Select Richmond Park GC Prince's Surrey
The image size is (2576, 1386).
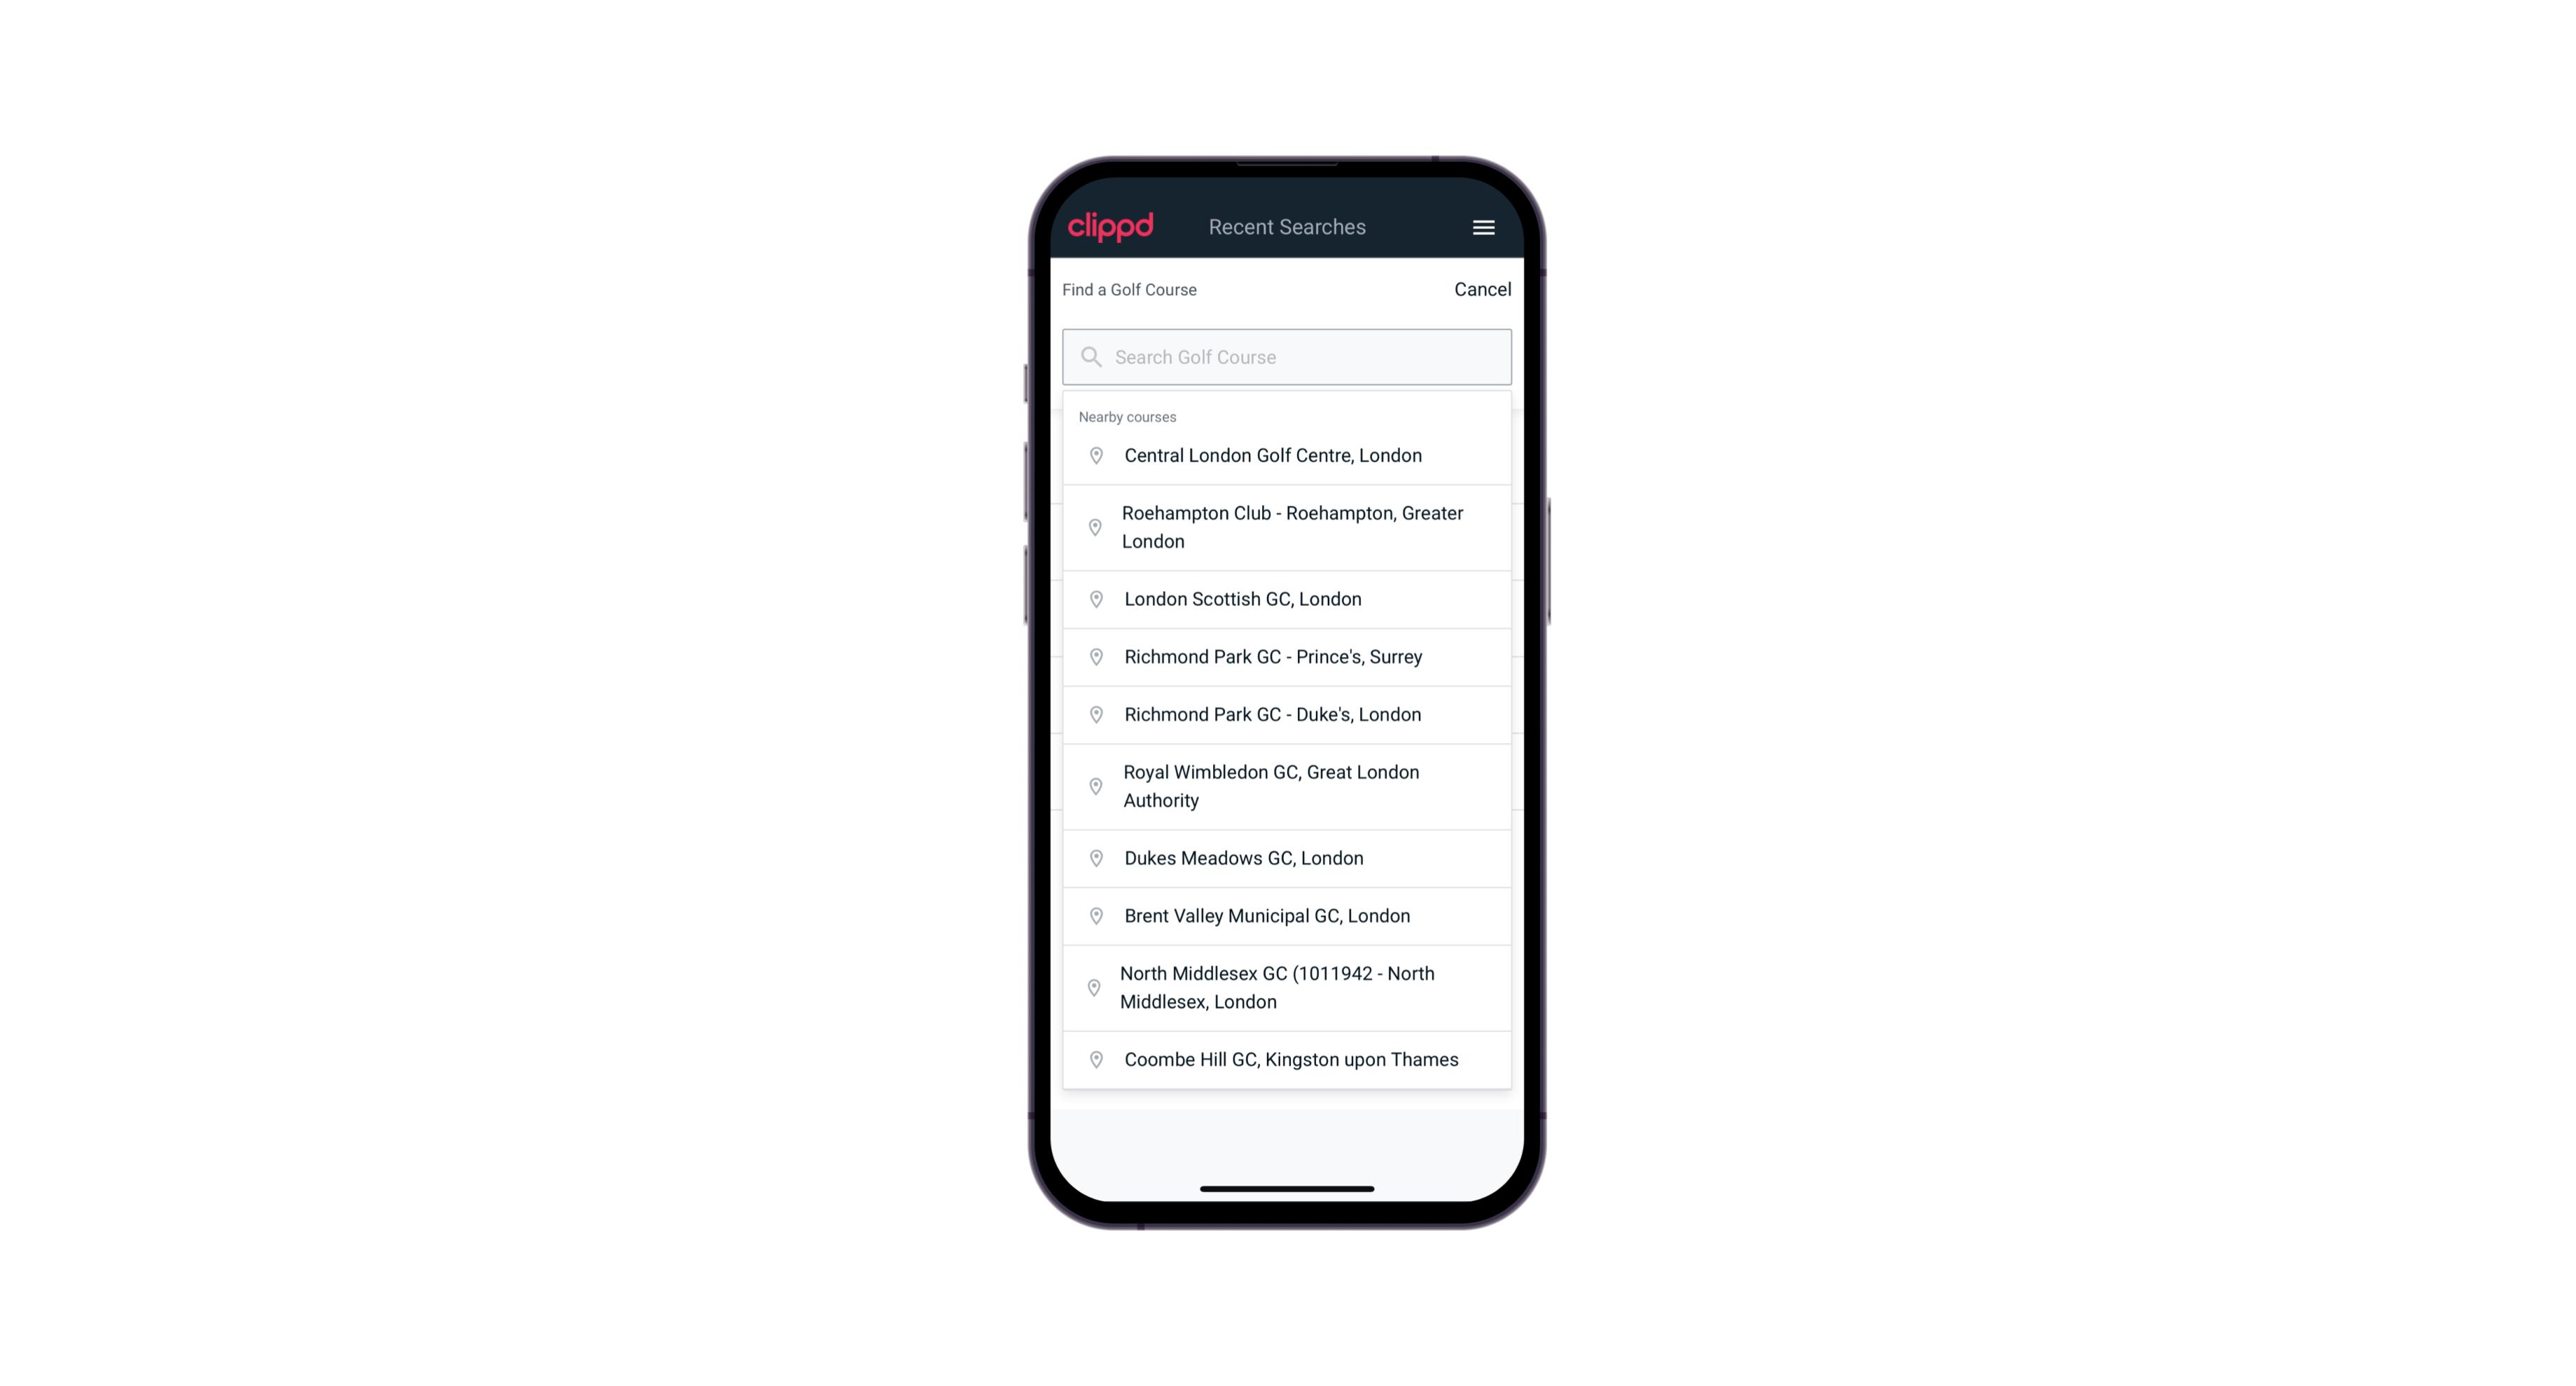click(x=1287, y=657)
